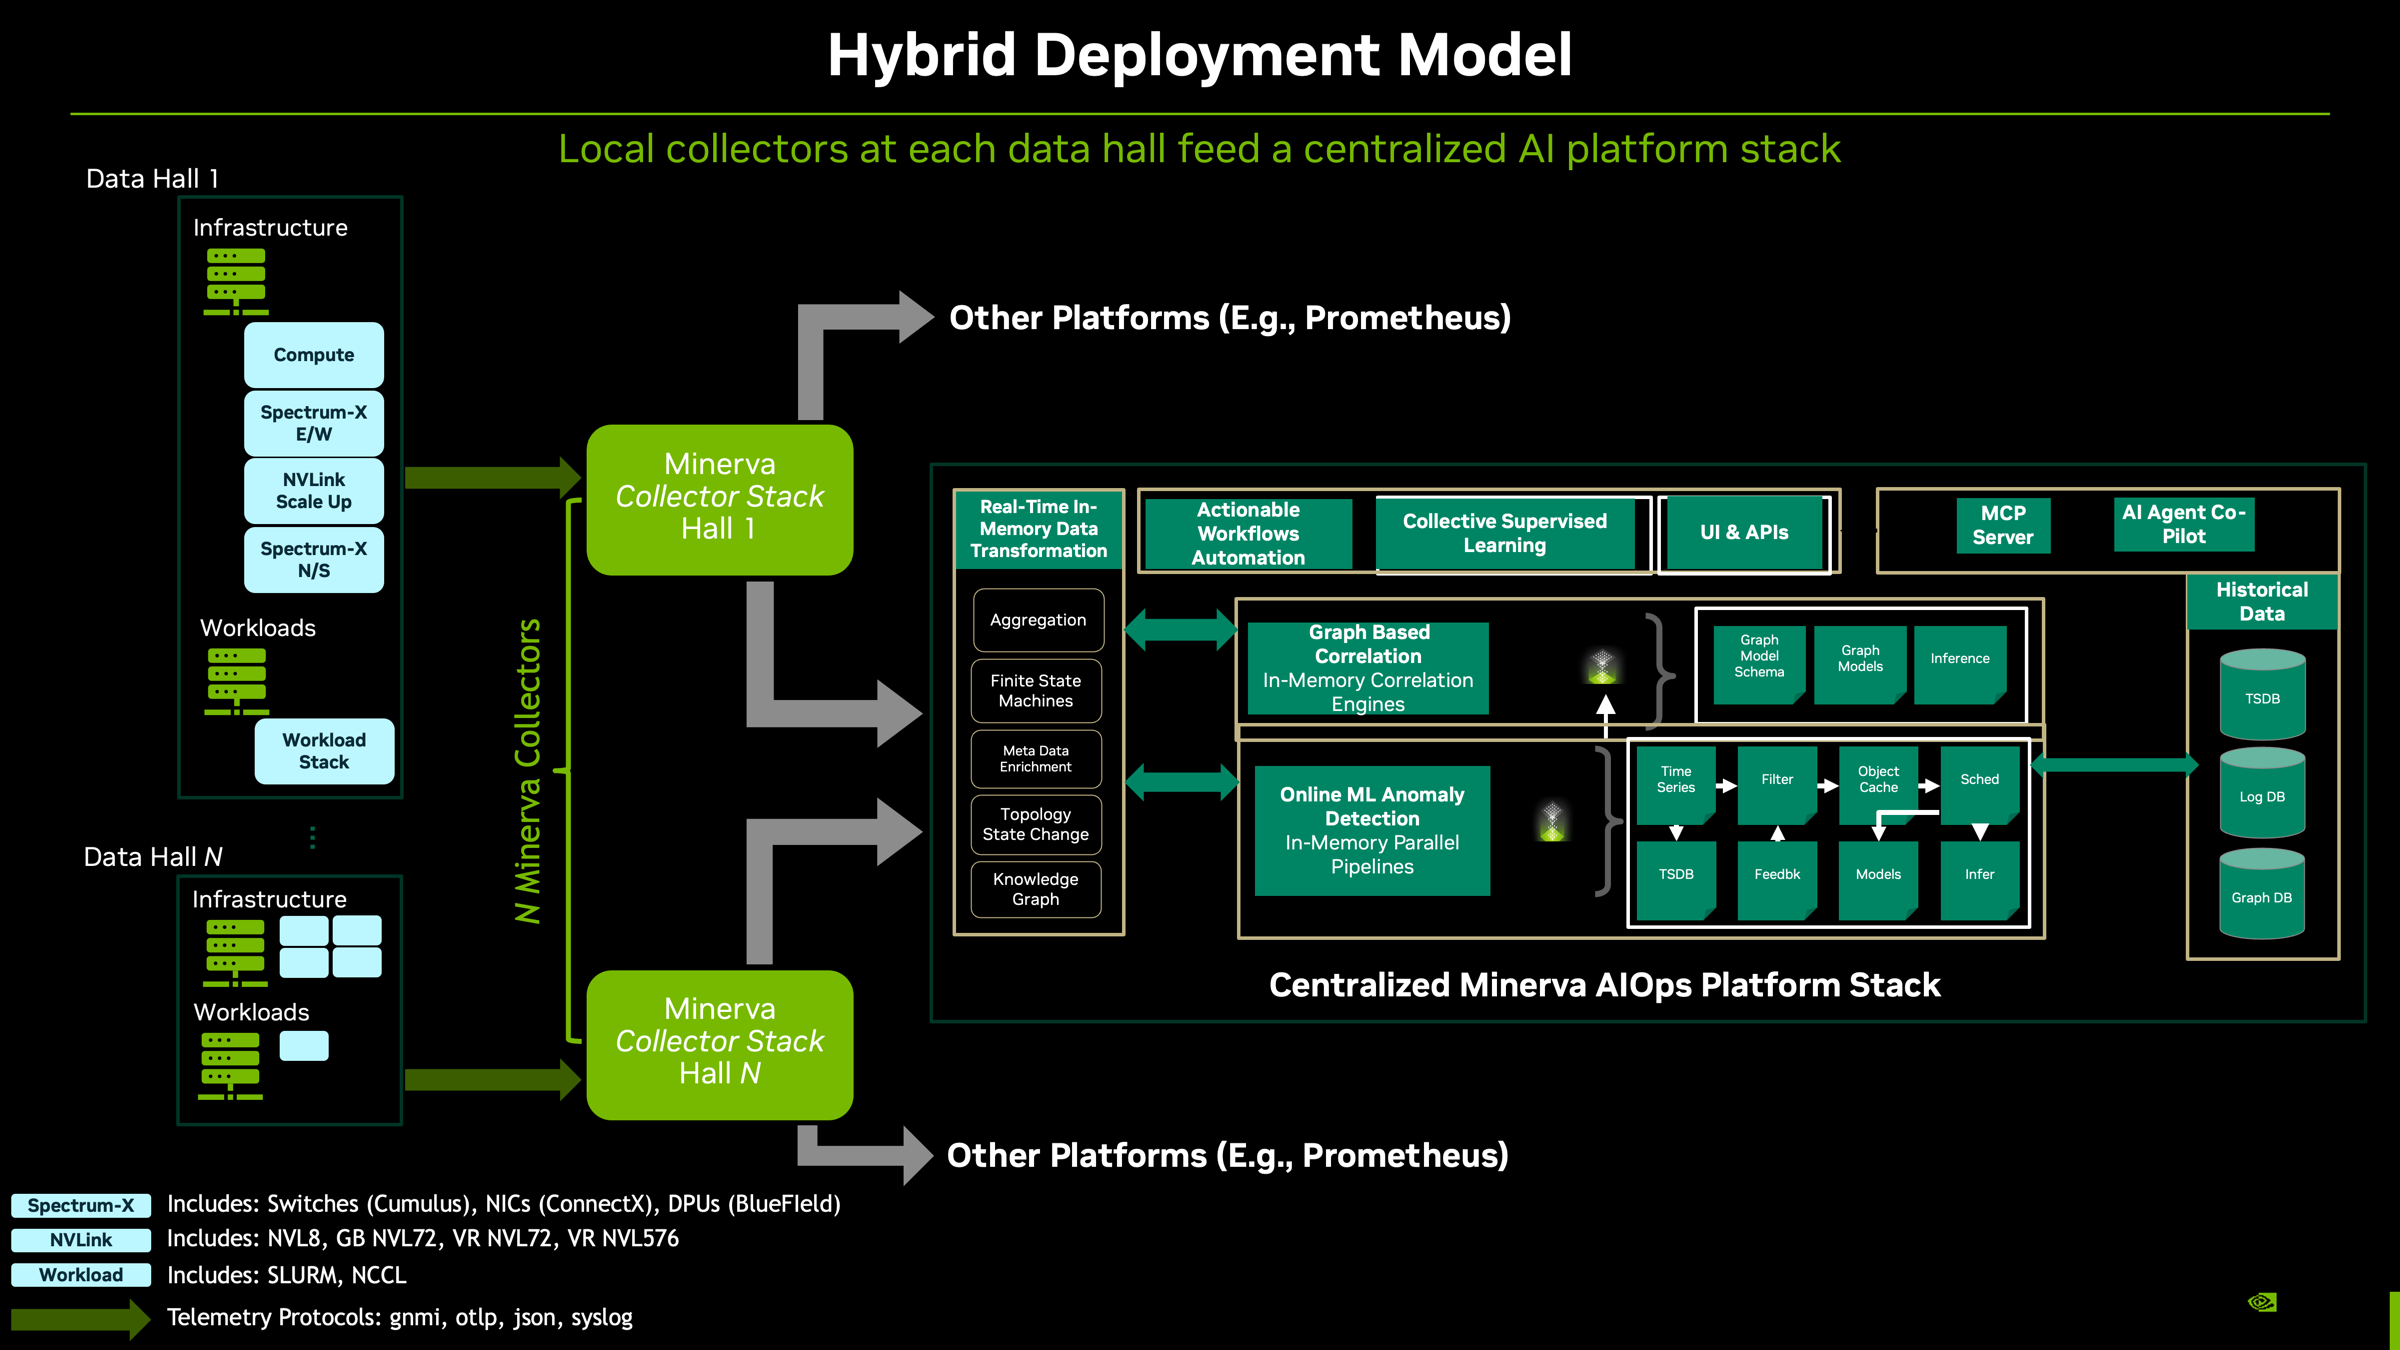Viewport: 2400px width, 1350px height.
Task: Click the Graph Model Schema note
Action: click(1759, 665)
